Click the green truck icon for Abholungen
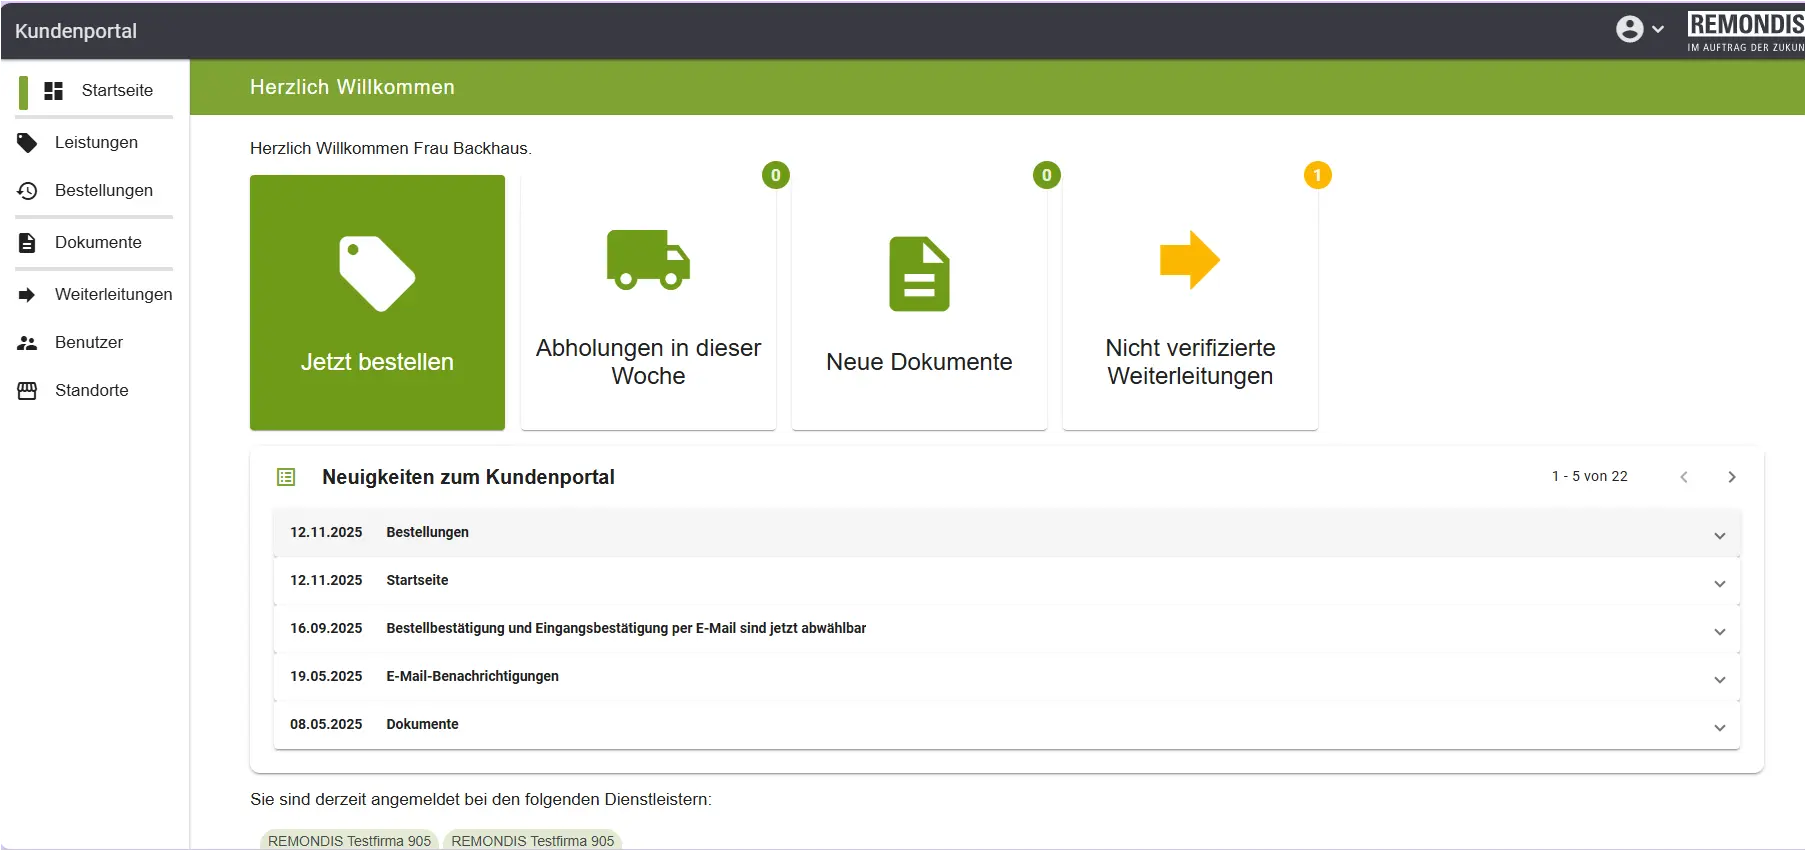The height and width of the screenshot is (851, 1806). coord(648,260)
